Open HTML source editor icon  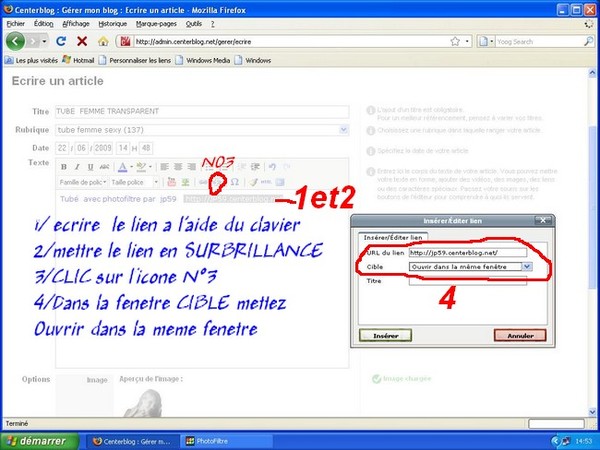[x=266, y=182]
